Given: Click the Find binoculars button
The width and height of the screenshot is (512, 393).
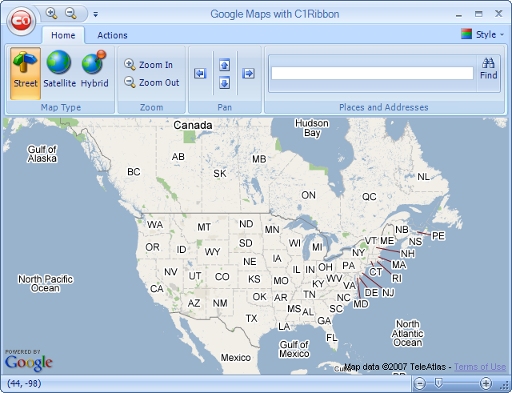Looking at the screenshot, I should coord(488,69).
